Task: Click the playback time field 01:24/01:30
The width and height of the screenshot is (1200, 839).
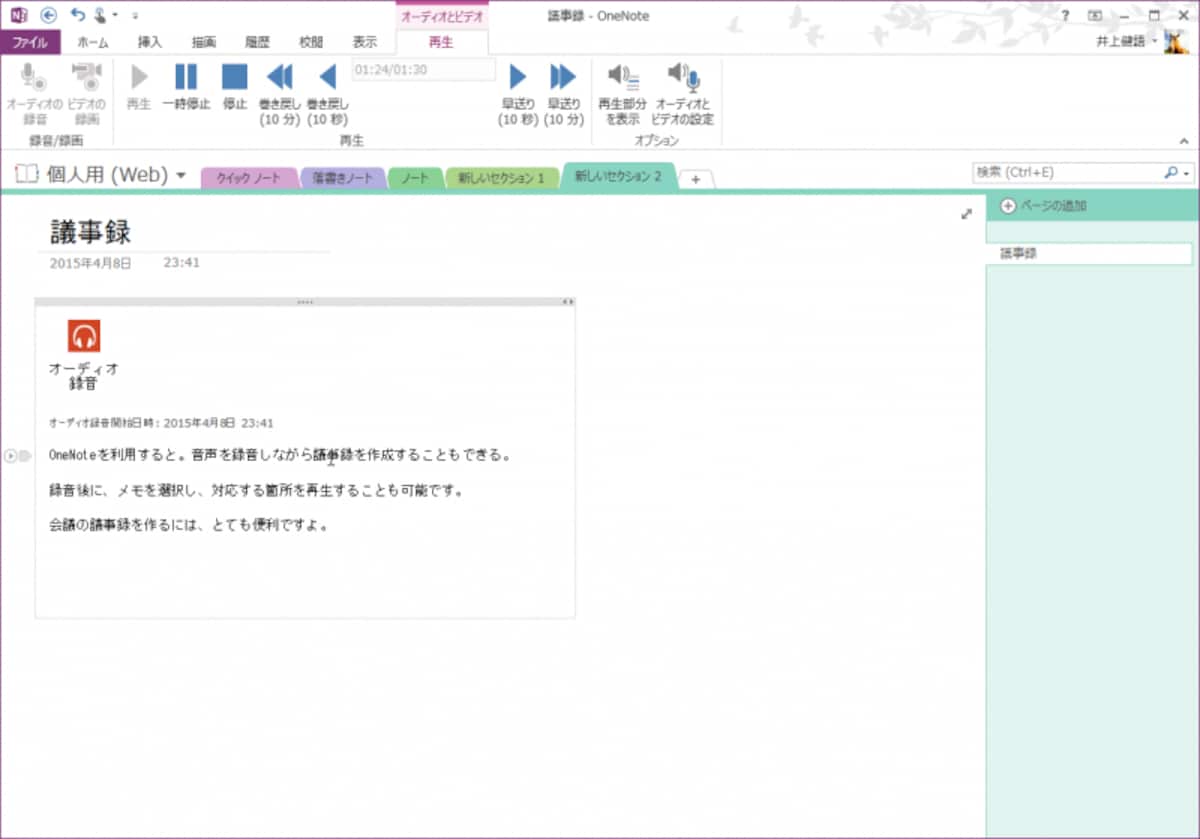Action: coord(424,70)
